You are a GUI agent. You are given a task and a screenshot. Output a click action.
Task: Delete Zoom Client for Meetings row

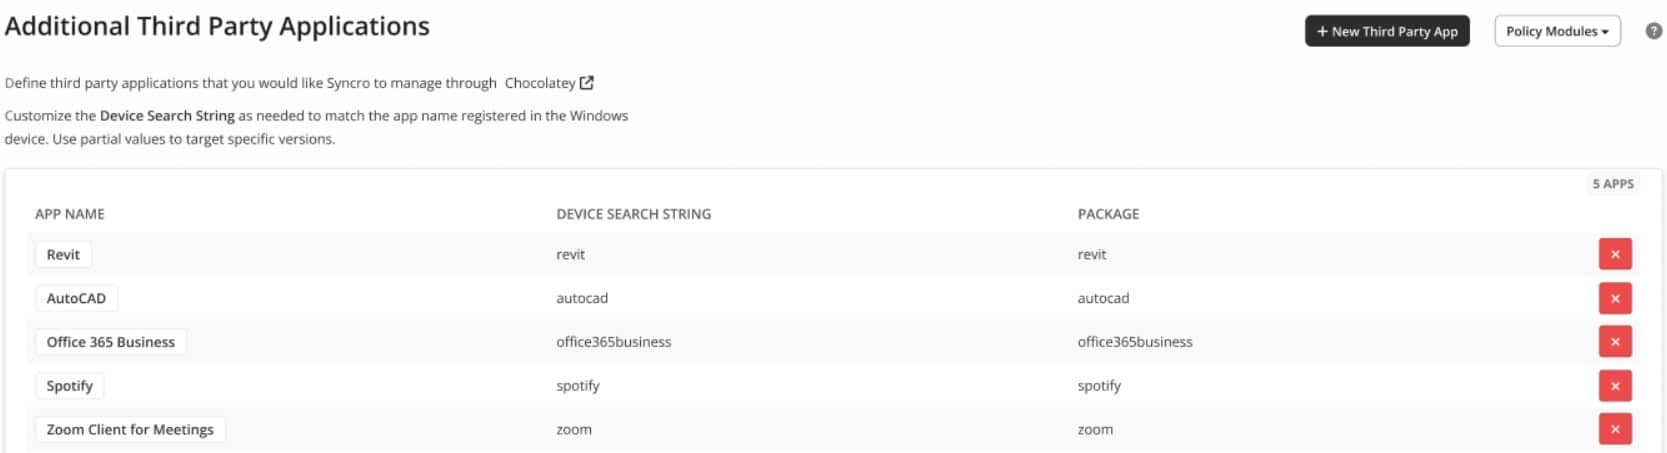point(1614,429)
